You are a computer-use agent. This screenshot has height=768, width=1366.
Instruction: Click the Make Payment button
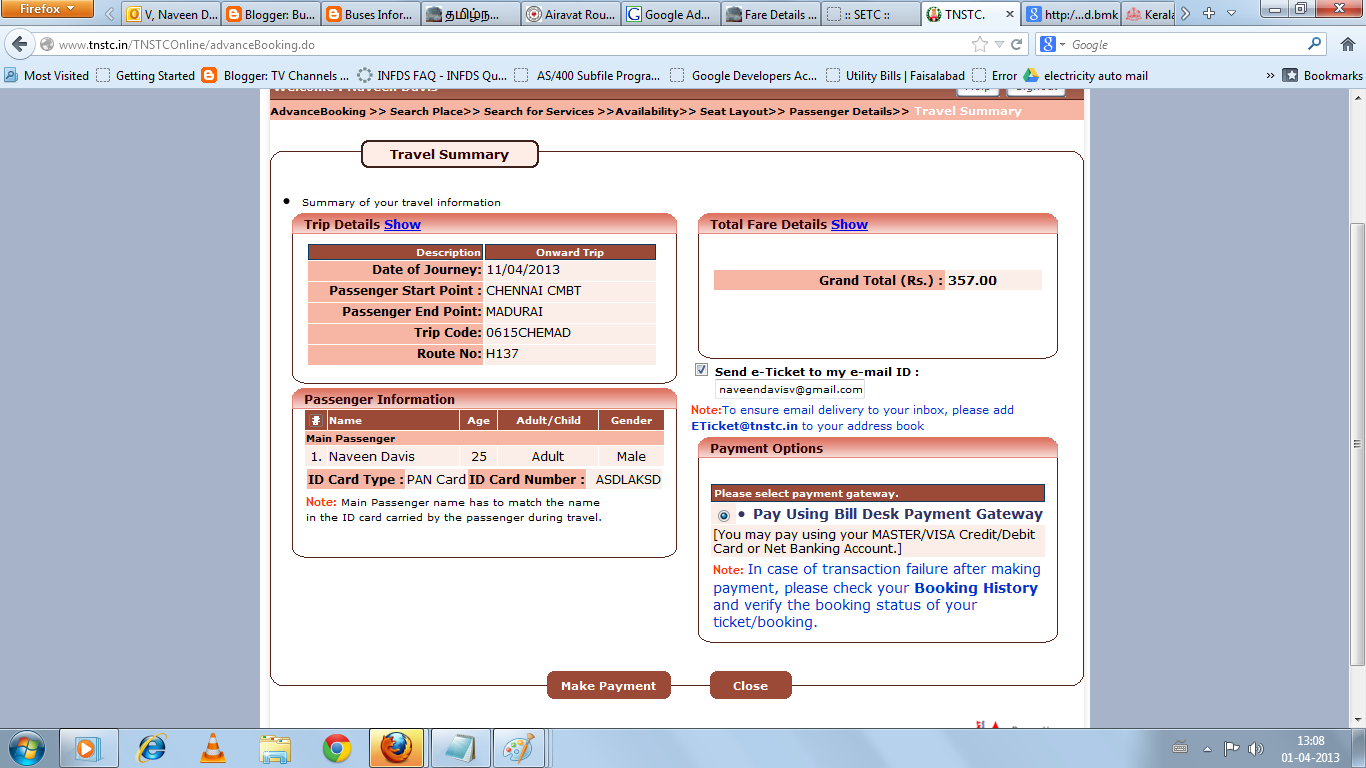click(x=608, y=685)
